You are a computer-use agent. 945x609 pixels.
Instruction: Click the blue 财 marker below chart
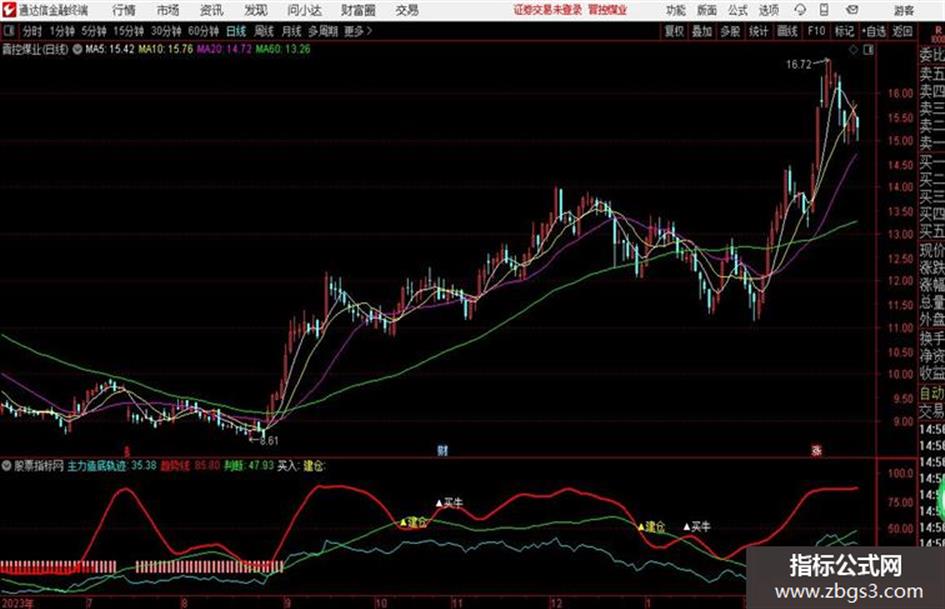pyautogui.click(x=442, y=450)
